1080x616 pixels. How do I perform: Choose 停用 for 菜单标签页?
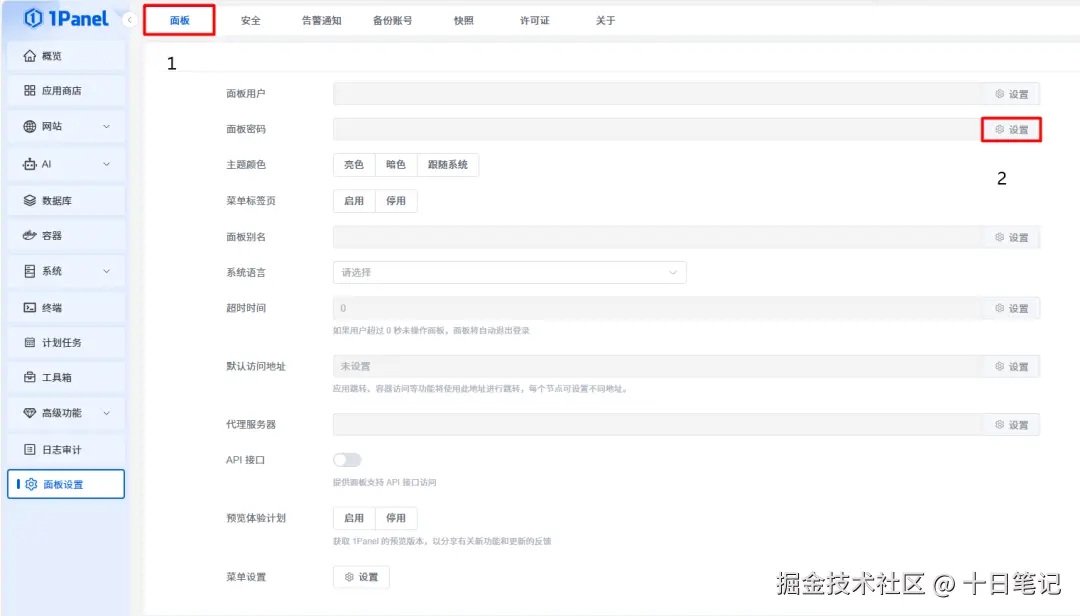(395, 201)
